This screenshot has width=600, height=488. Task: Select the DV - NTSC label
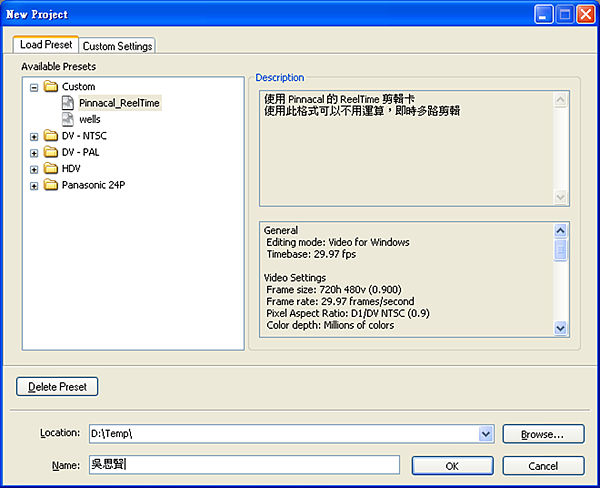(x=84, y=135)
